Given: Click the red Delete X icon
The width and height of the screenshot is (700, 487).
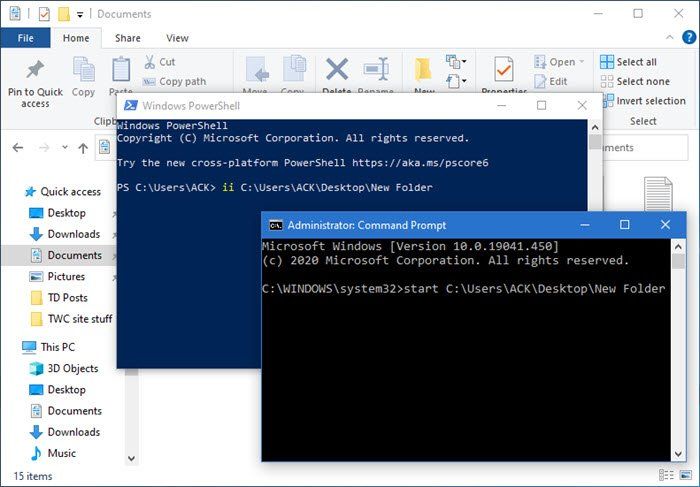Looking at the screenshot, I should pos(337,69).
